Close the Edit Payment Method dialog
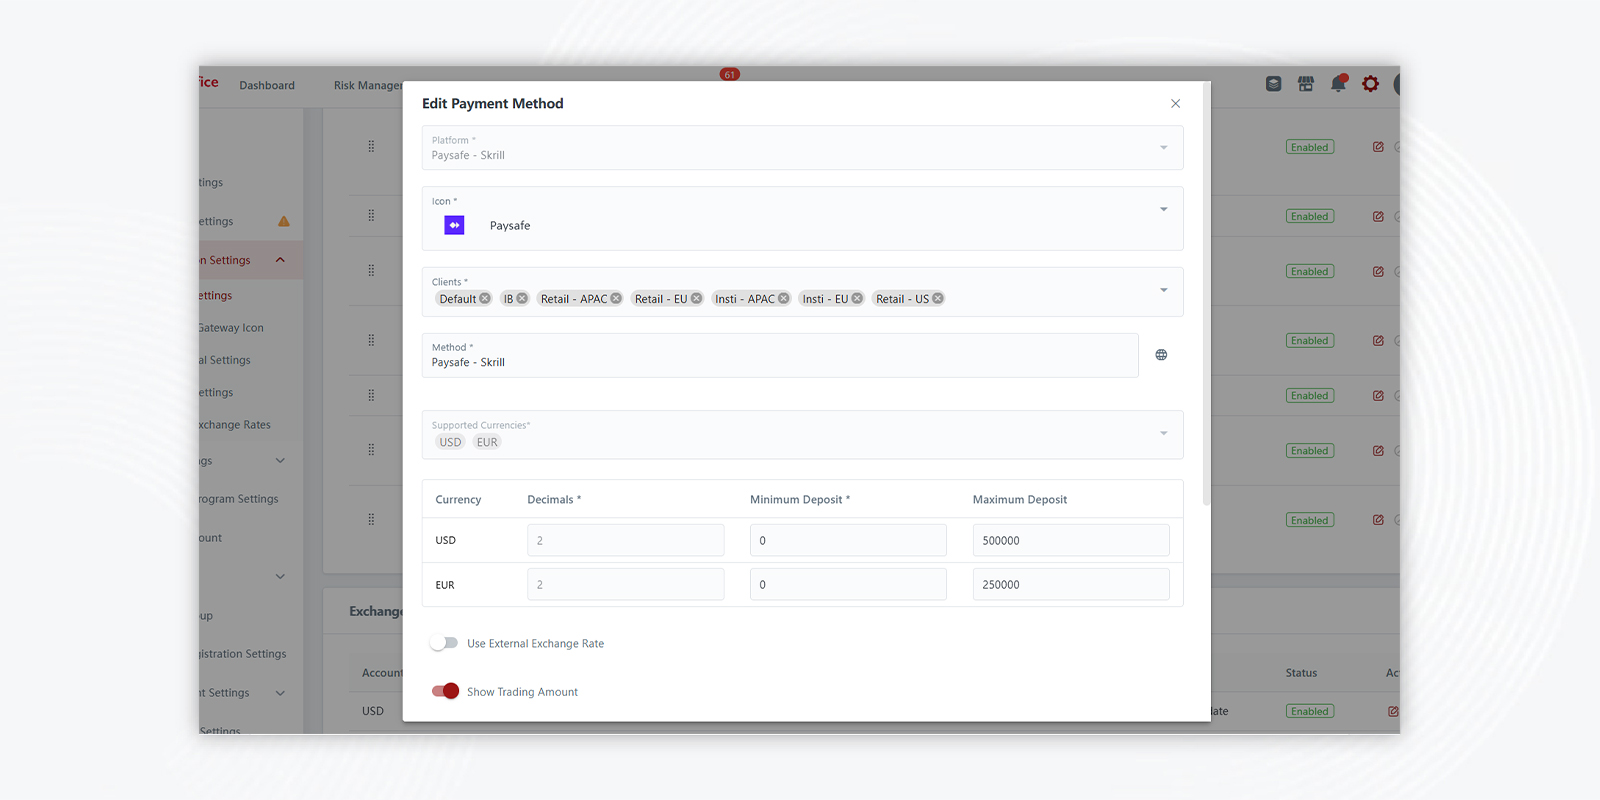The height and width of the screenshot is (800, 1600). click(1175, 104)
